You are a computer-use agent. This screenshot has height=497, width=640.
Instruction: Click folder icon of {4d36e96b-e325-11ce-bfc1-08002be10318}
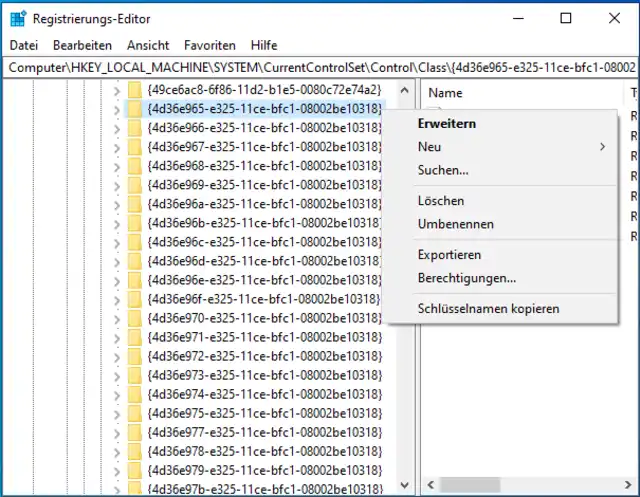135,223
